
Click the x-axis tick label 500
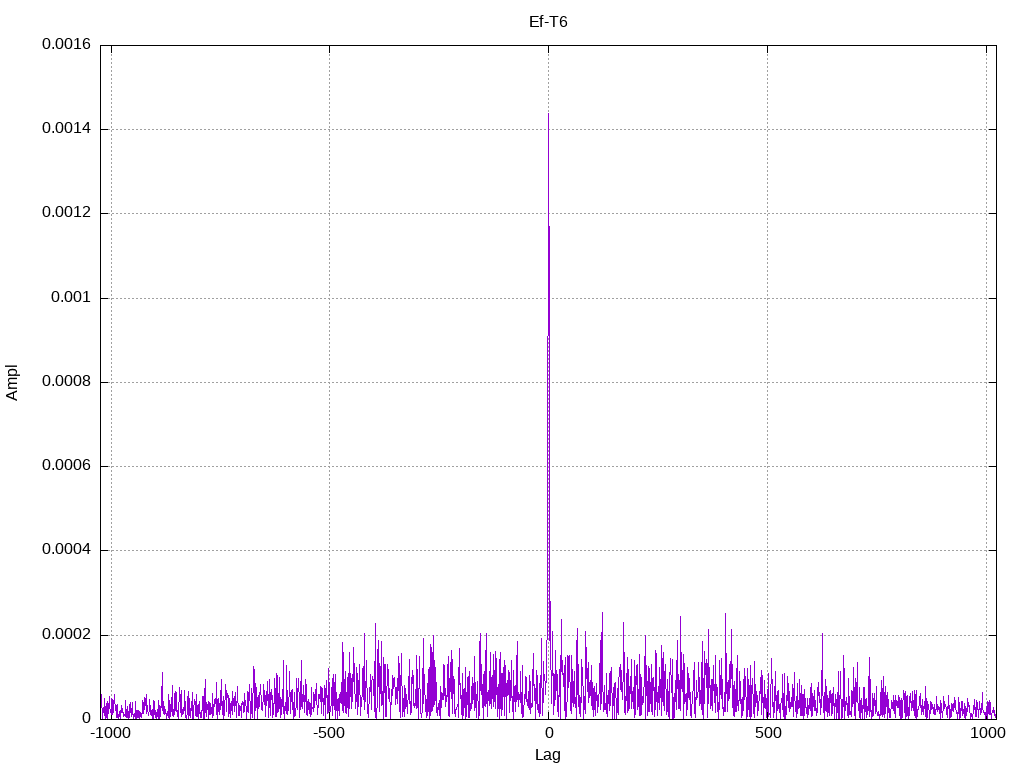768,733
